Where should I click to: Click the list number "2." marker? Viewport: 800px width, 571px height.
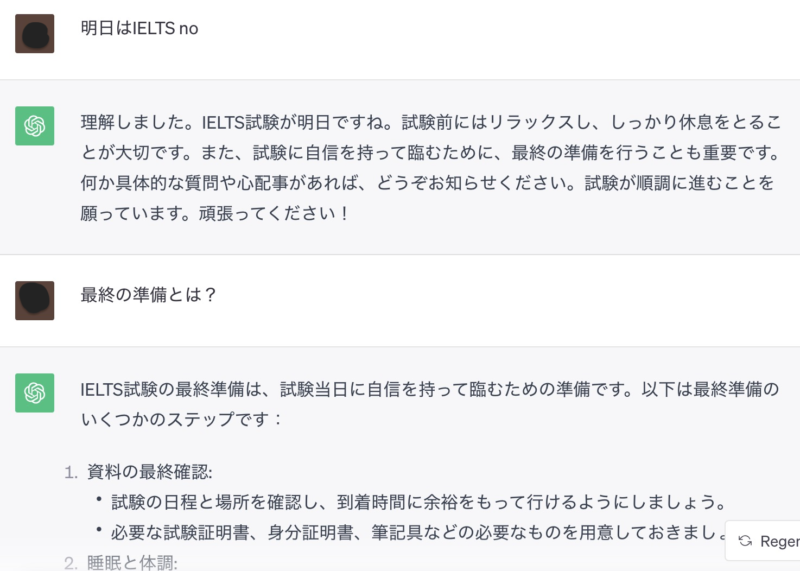(70, 562)
